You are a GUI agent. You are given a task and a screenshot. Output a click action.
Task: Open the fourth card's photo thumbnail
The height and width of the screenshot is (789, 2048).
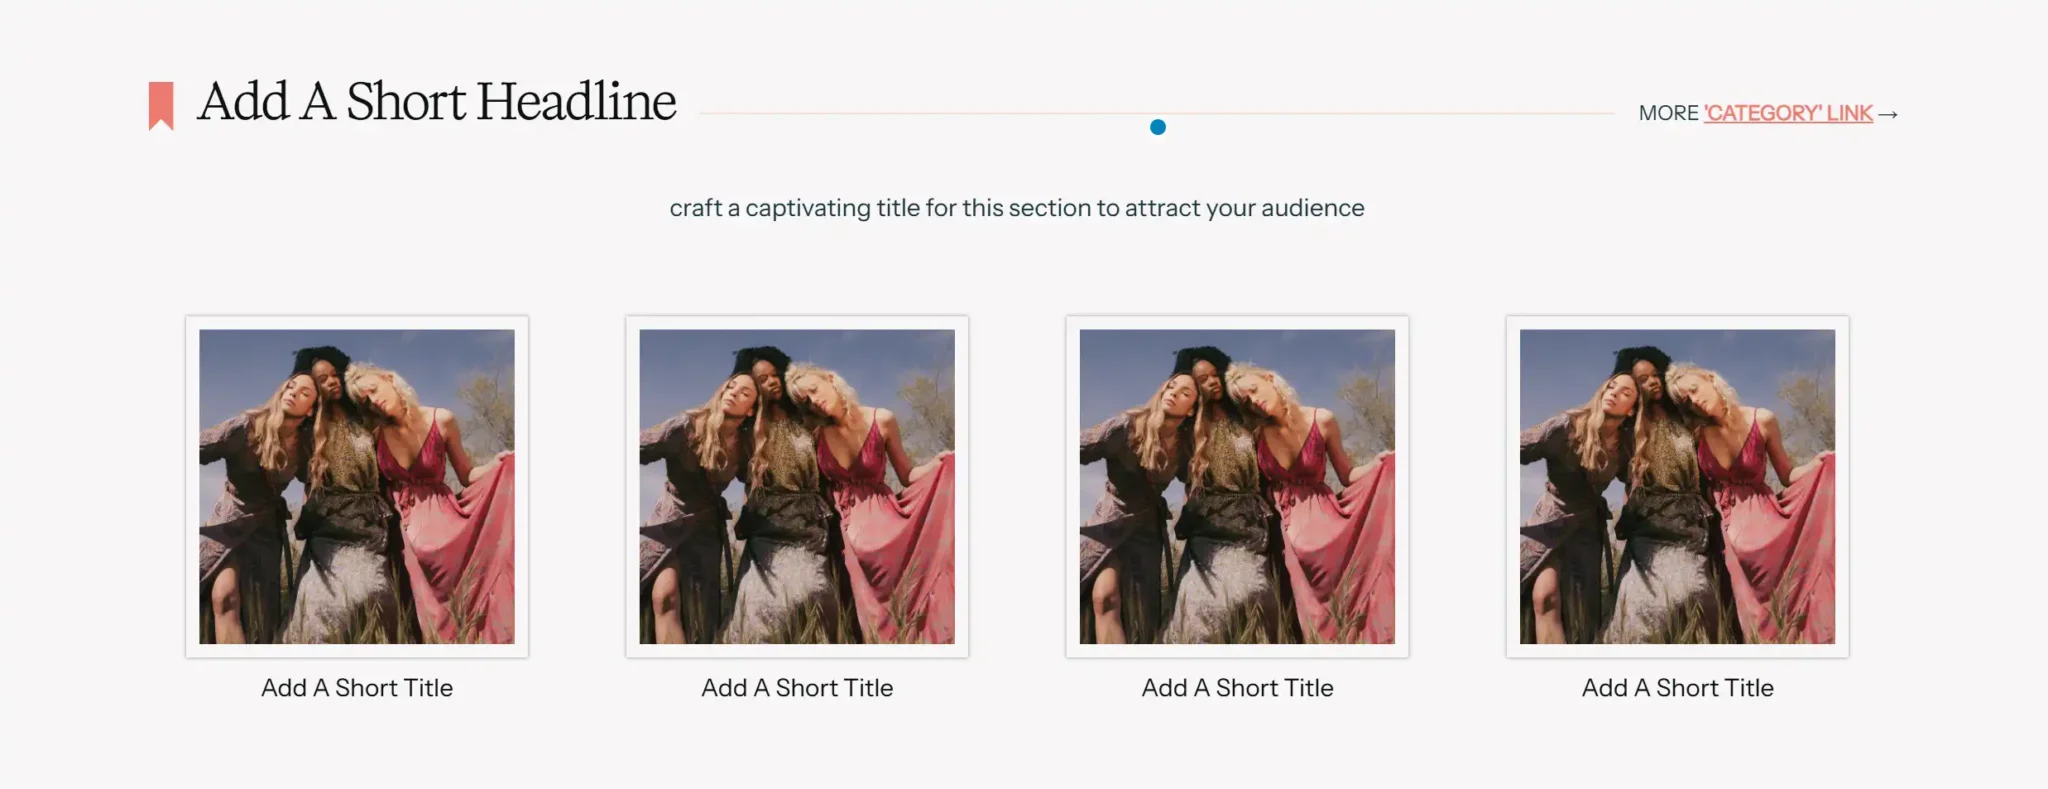1677,487
